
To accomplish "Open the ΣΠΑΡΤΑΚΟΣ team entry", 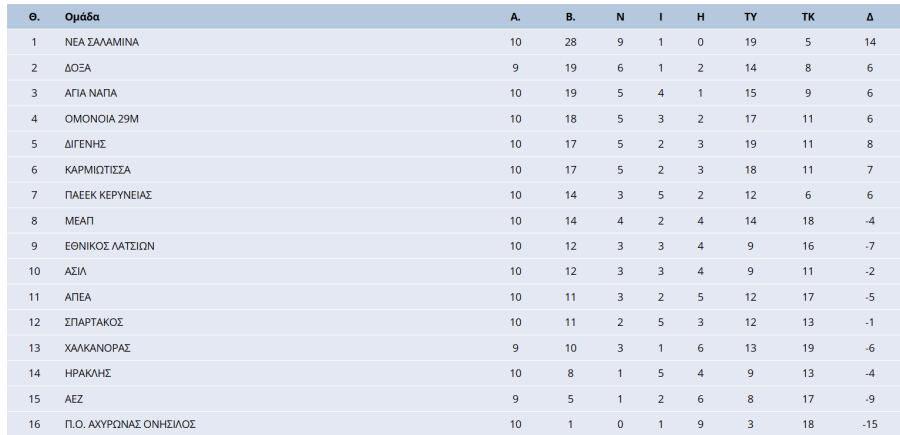I will pos(92,322).
